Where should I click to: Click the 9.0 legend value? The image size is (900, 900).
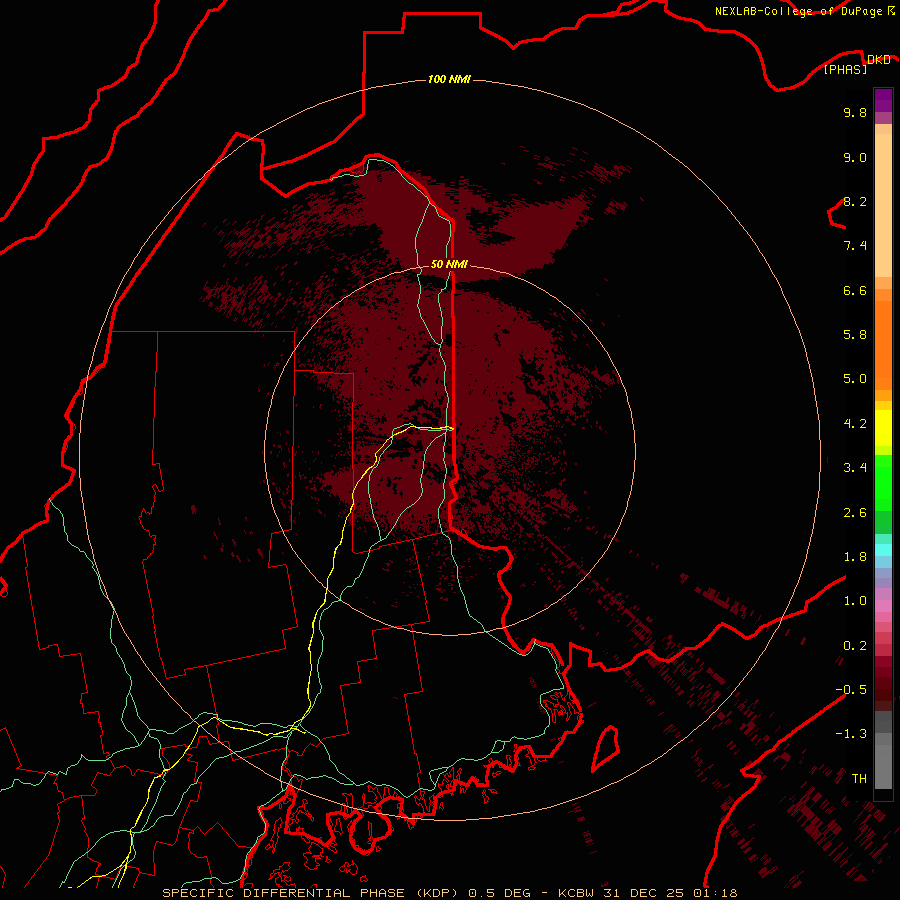coord(855,157)
